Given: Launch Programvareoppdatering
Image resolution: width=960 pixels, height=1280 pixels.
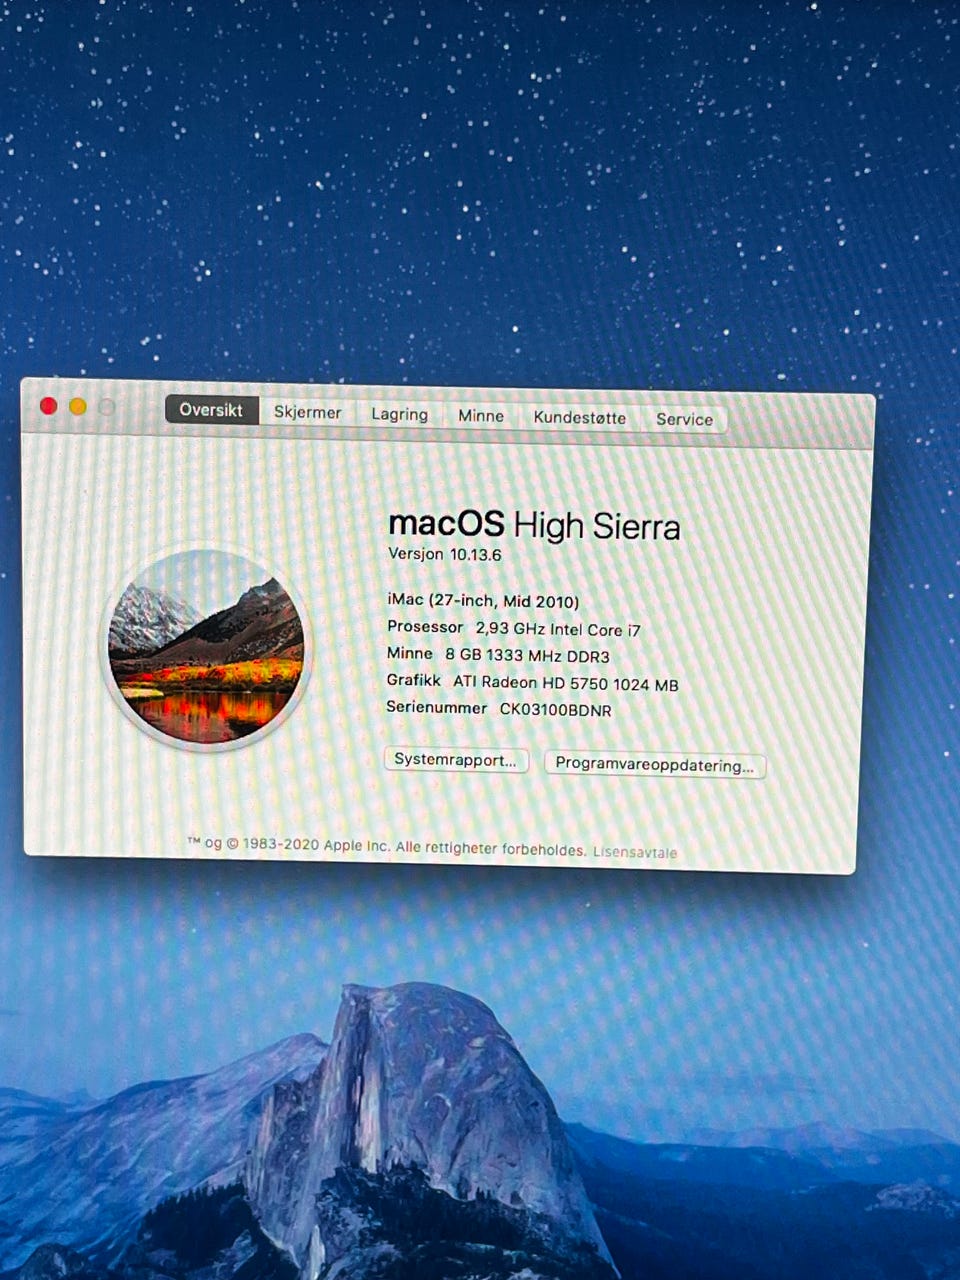Looking at the screenshot, I should (655, 765).
